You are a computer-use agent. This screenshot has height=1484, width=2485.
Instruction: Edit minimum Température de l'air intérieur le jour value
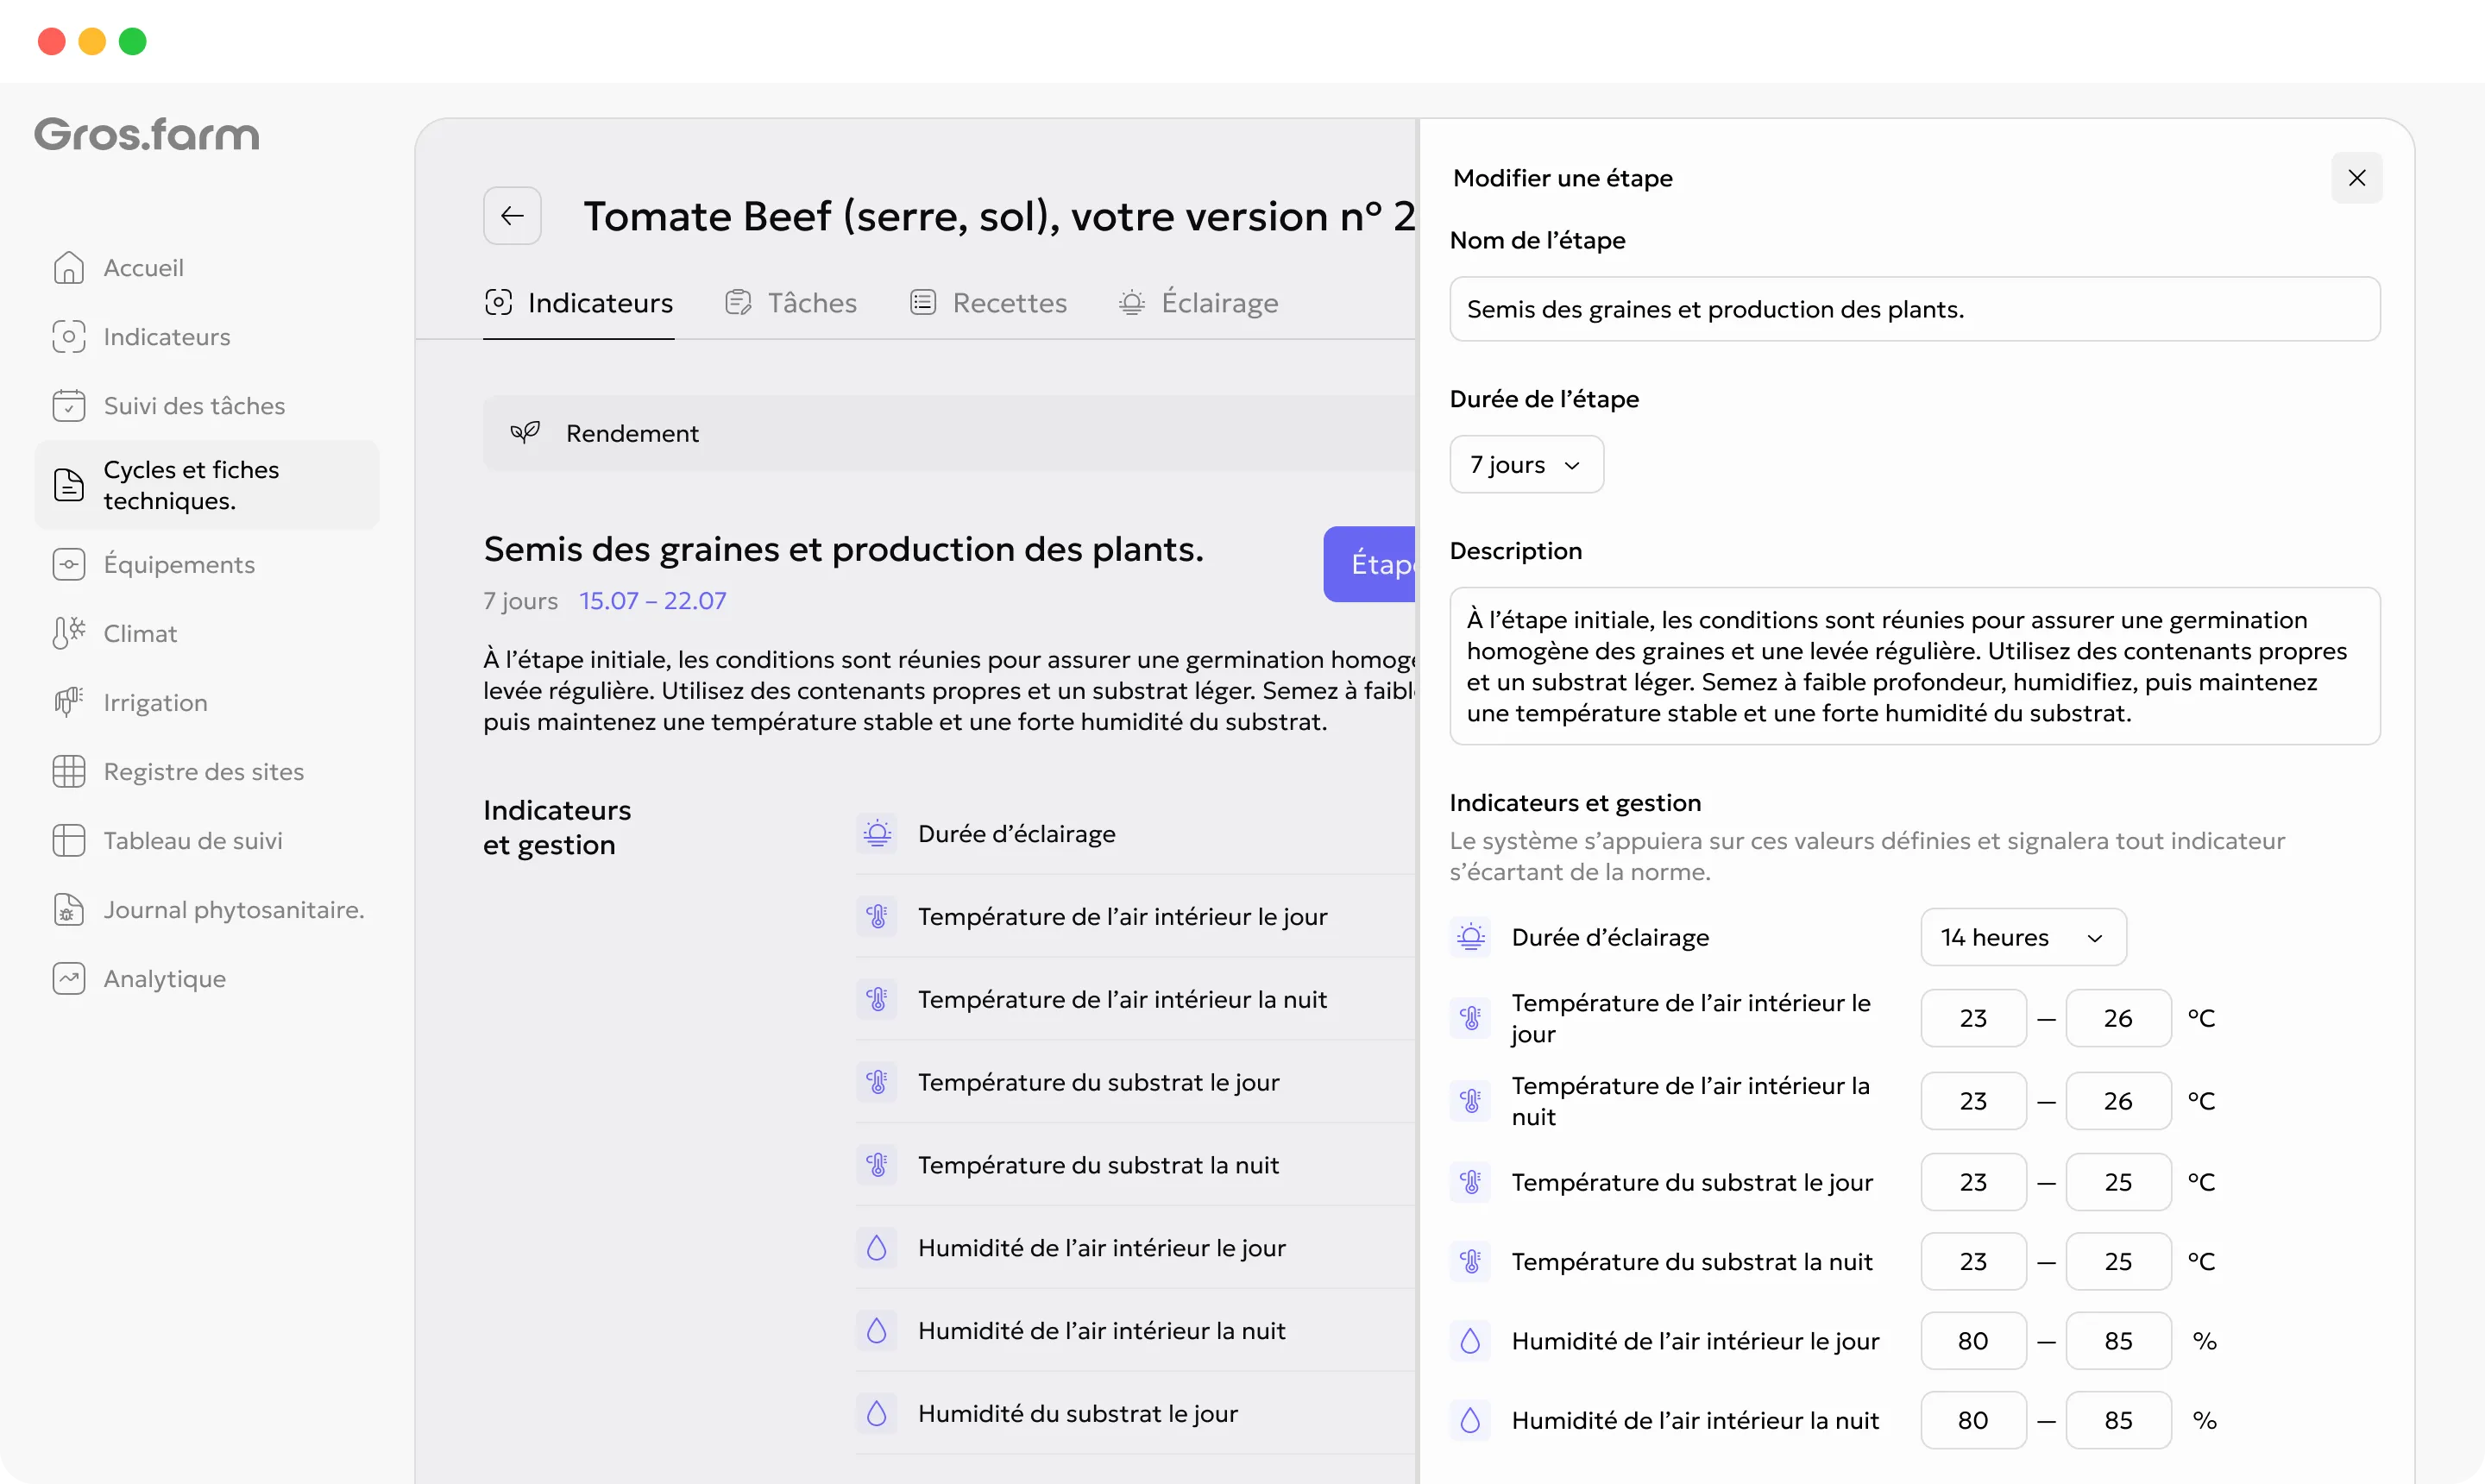(x=1973, y=1019)
